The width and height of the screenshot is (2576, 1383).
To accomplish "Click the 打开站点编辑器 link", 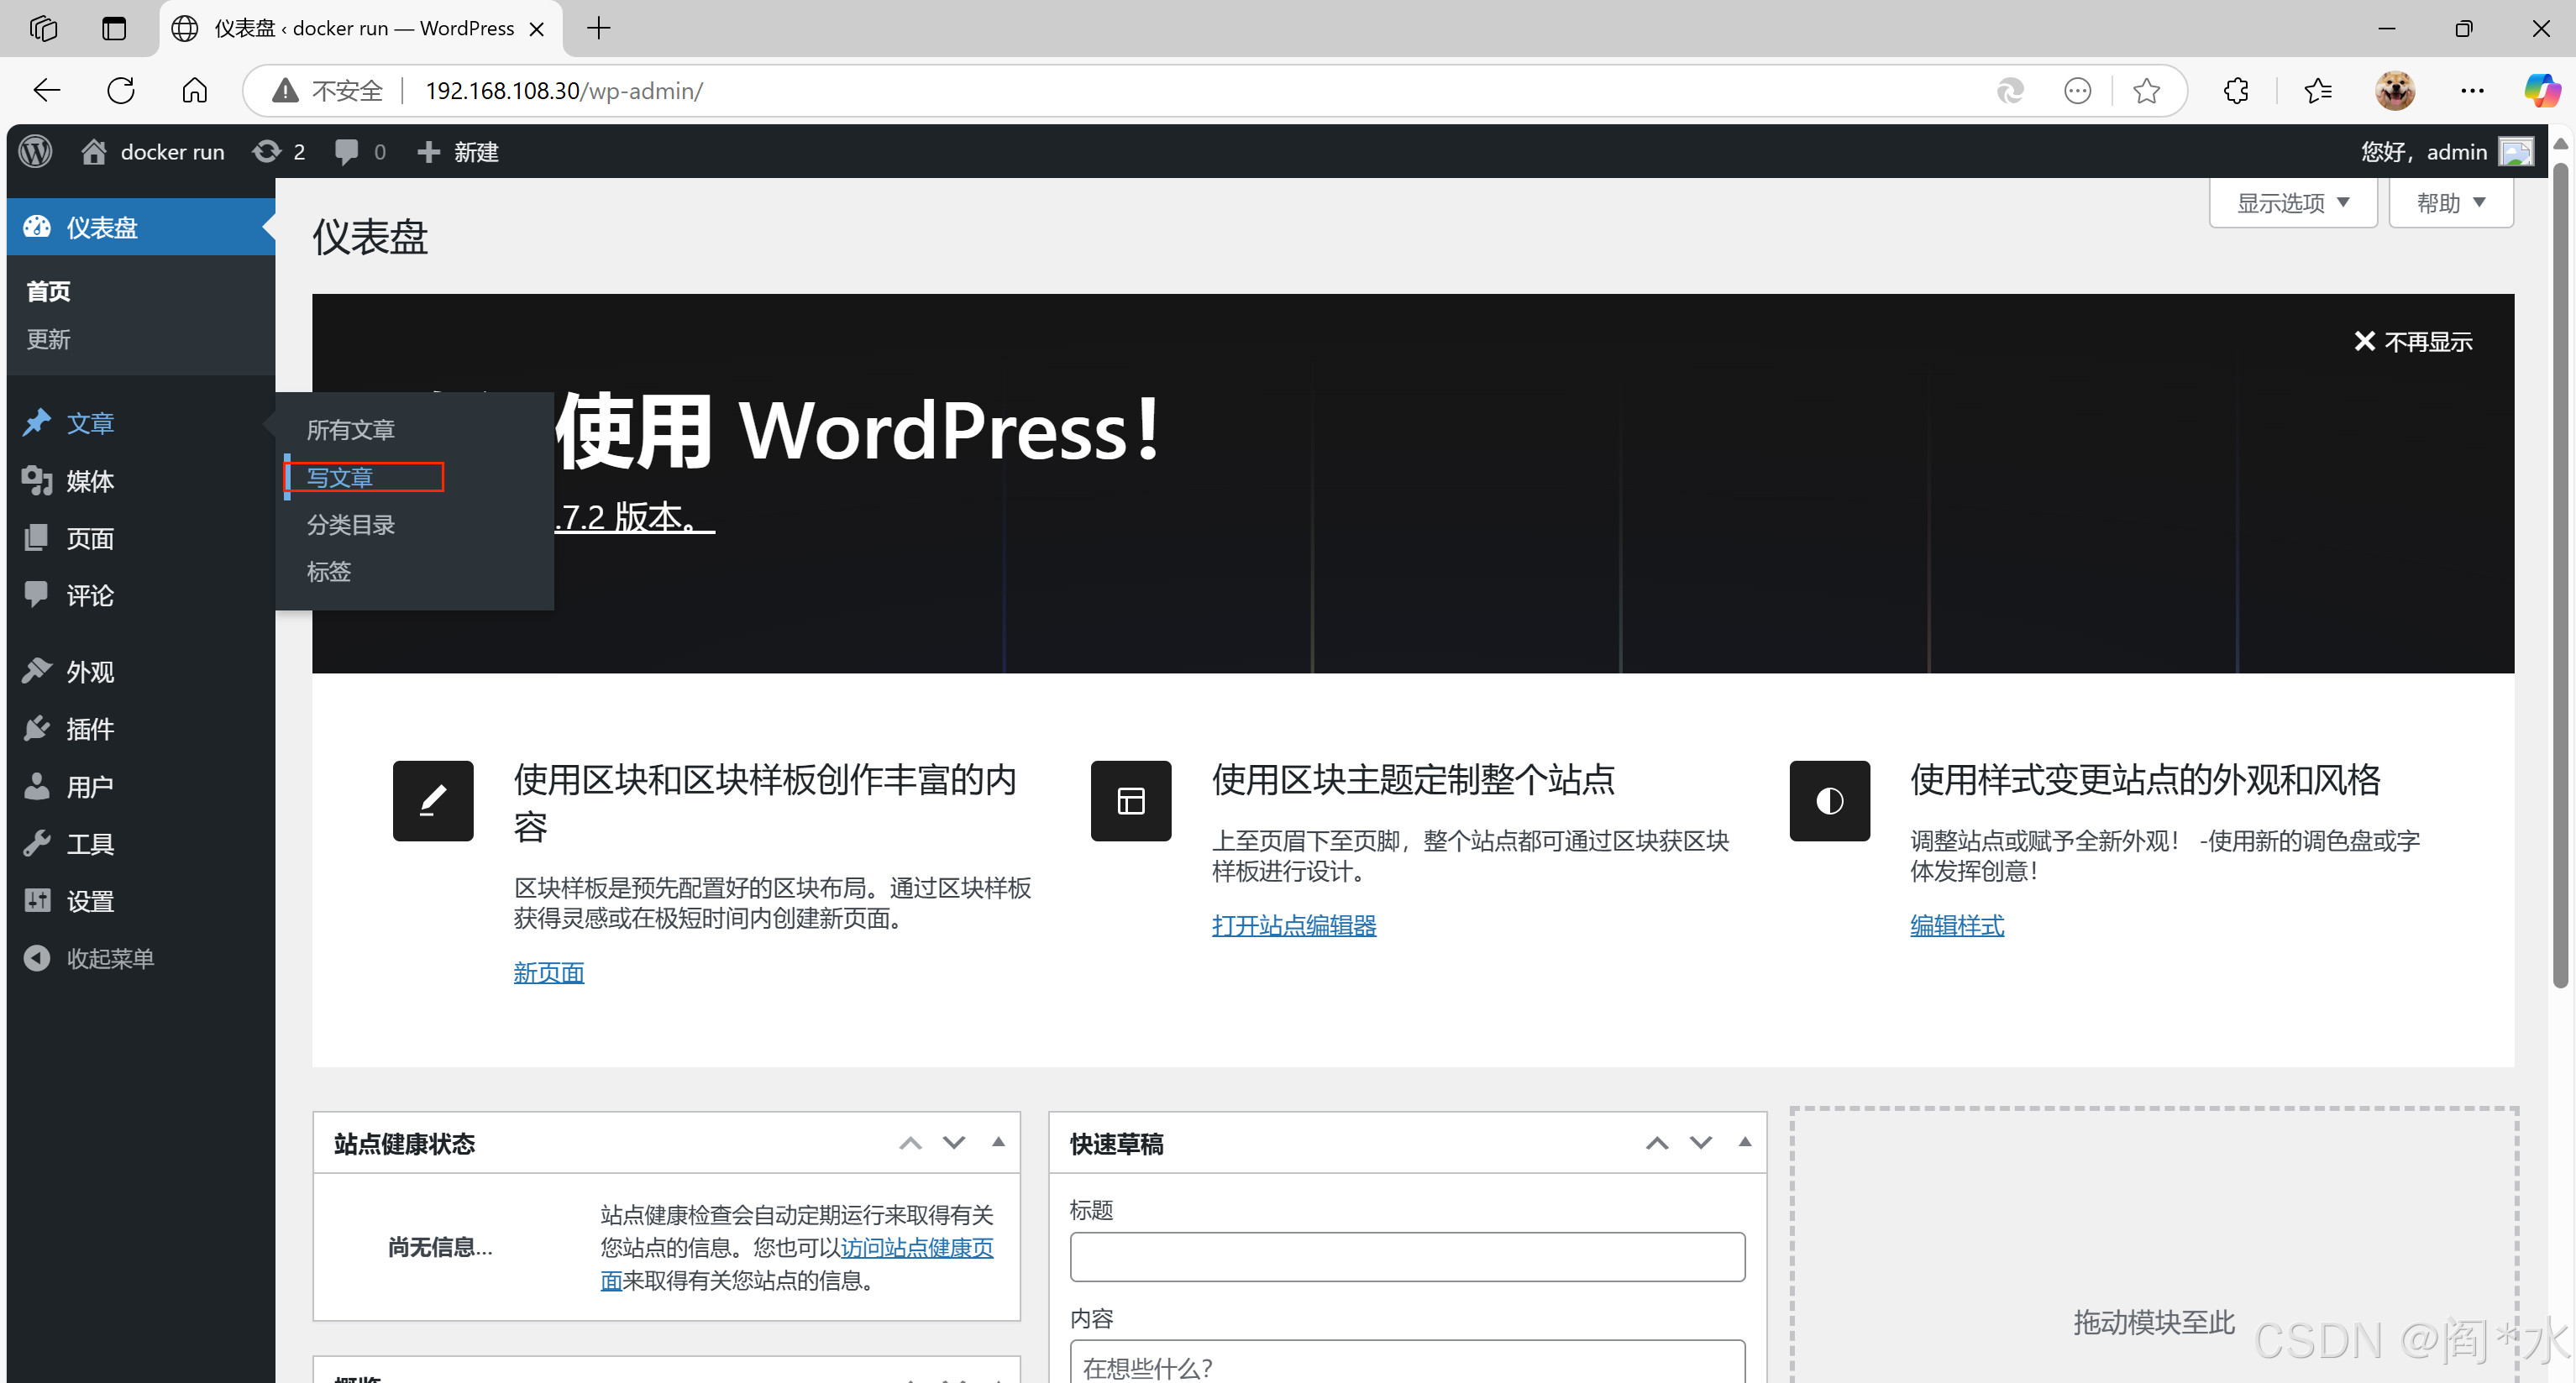I will [x=1293, y=925].
